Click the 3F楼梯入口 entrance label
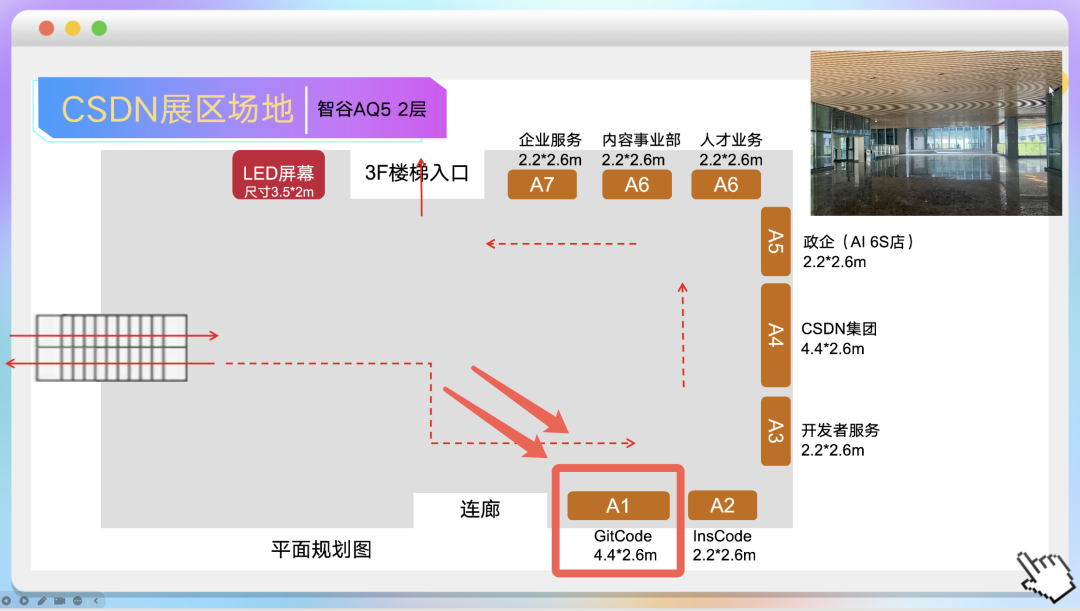Viewport: 1080px width, 611px height. (x=416, y=170)
